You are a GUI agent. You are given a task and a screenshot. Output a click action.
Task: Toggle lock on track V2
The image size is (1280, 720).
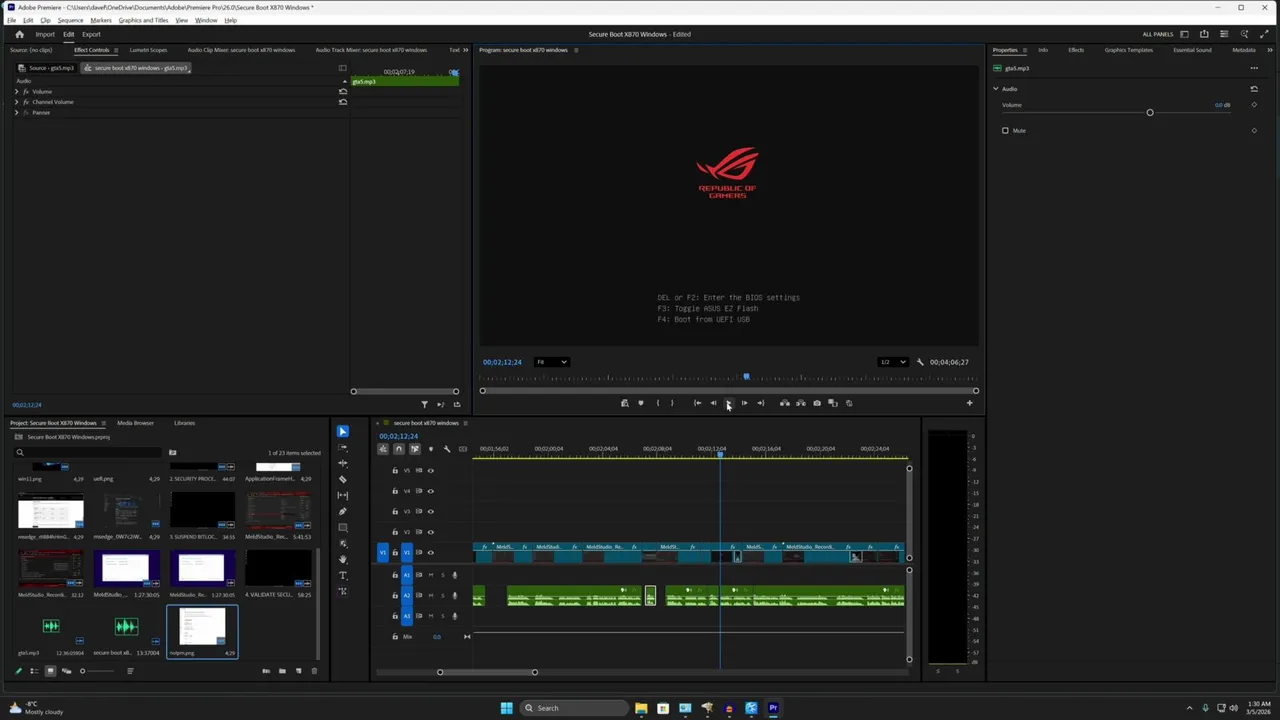click(395, 532)
